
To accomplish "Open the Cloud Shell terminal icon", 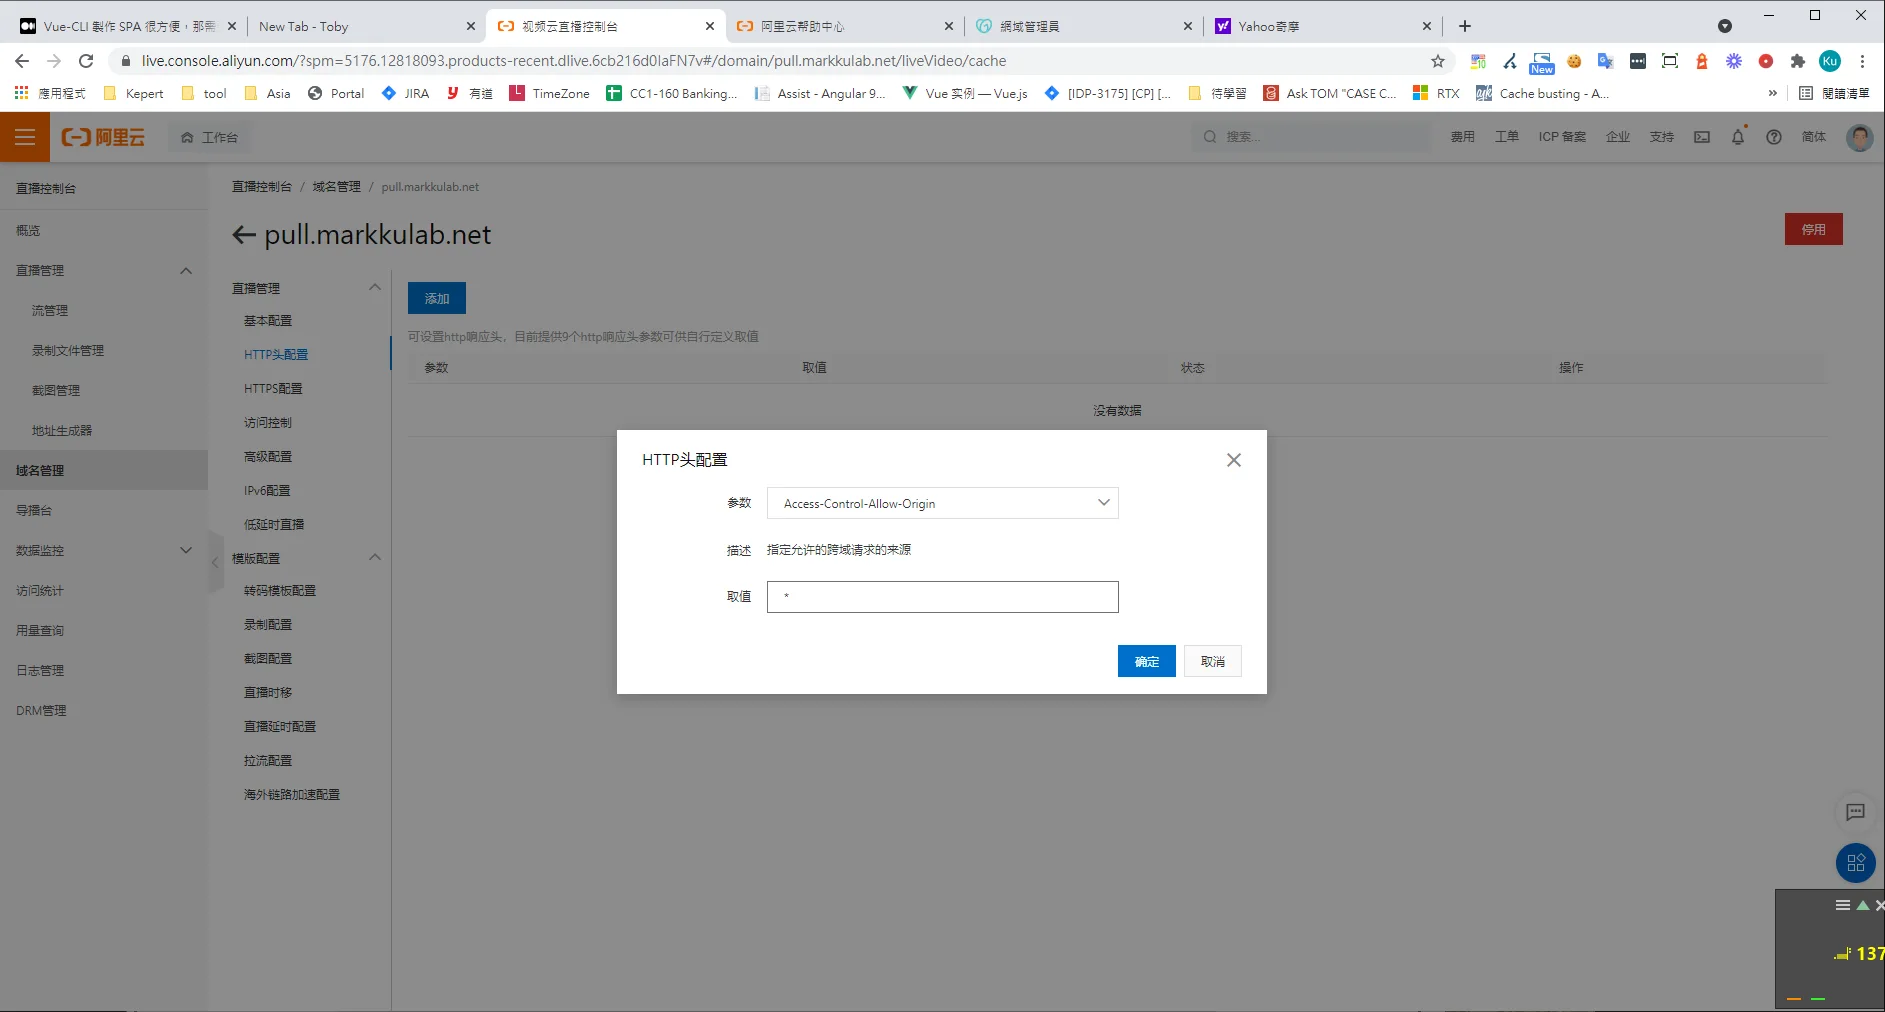I will (1701, 137).
